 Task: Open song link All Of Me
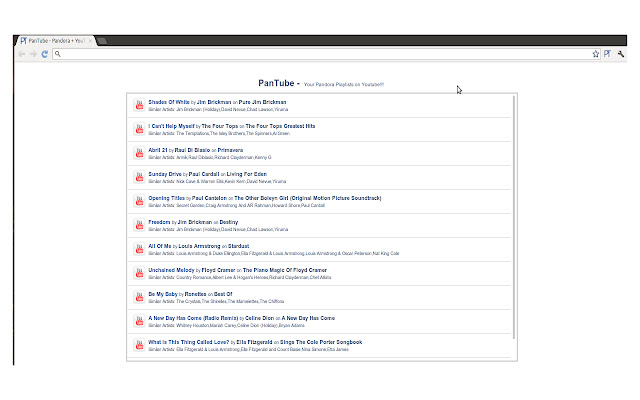point(160,246)
